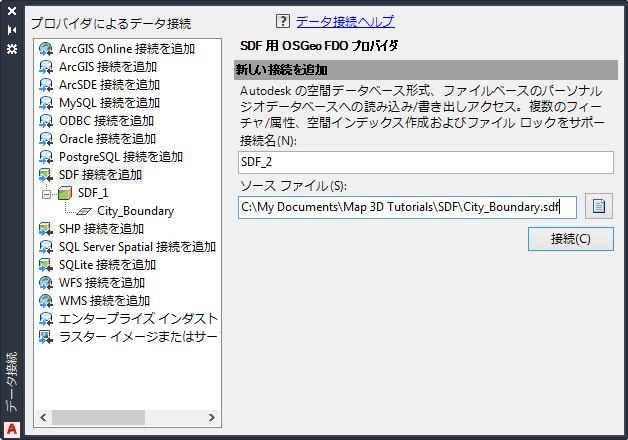Select ラスター イメージまたはサー entry
This screenshot has height=440, width=628.
click(139, 337)
